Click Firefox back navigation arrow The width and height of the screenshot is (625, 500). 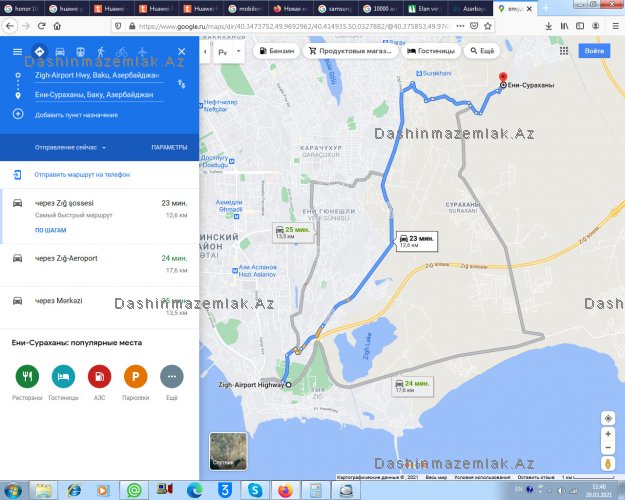pyautogui.click(x=10, y=26)
